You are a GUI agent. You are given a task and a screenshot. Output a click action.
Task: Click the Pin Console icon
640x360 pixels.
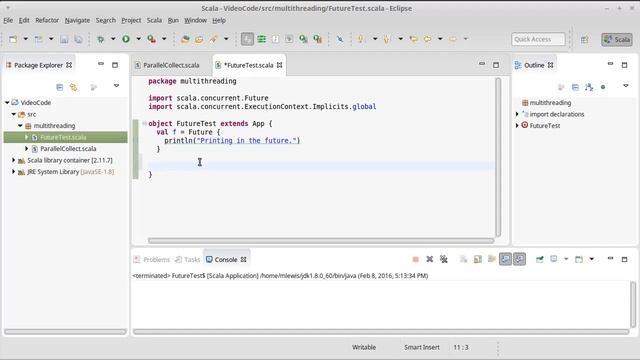coord(540,259)
